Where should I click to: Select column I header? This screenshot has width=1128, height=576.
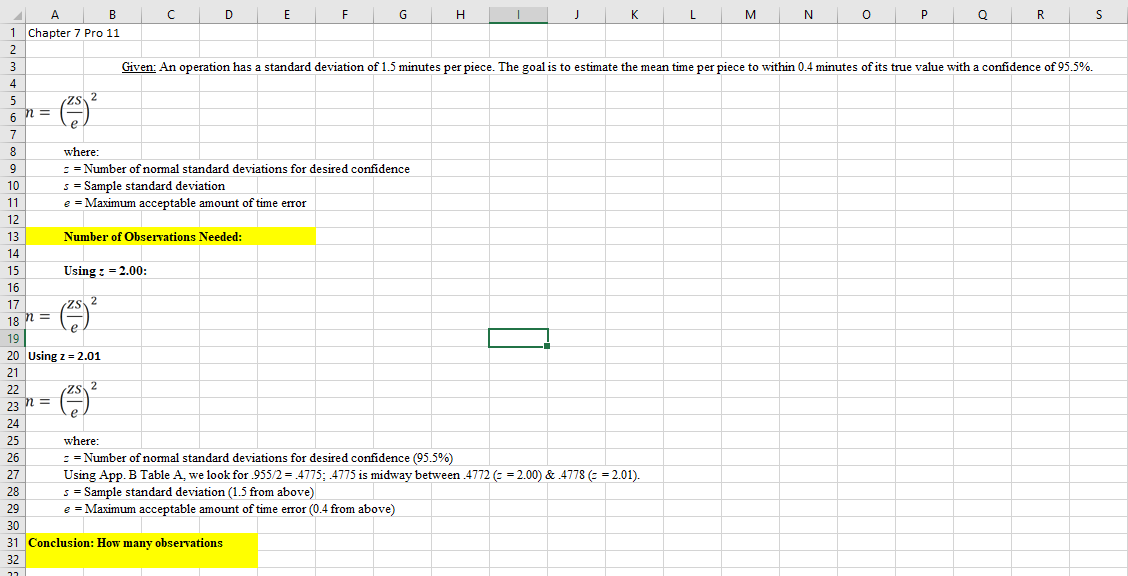click(519, 14)
